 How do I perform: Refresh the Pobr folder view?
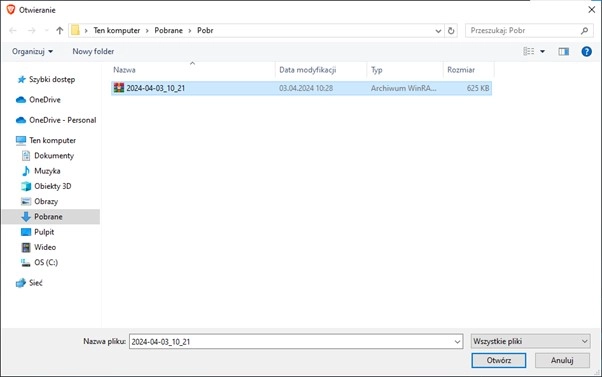pos(451,30)
